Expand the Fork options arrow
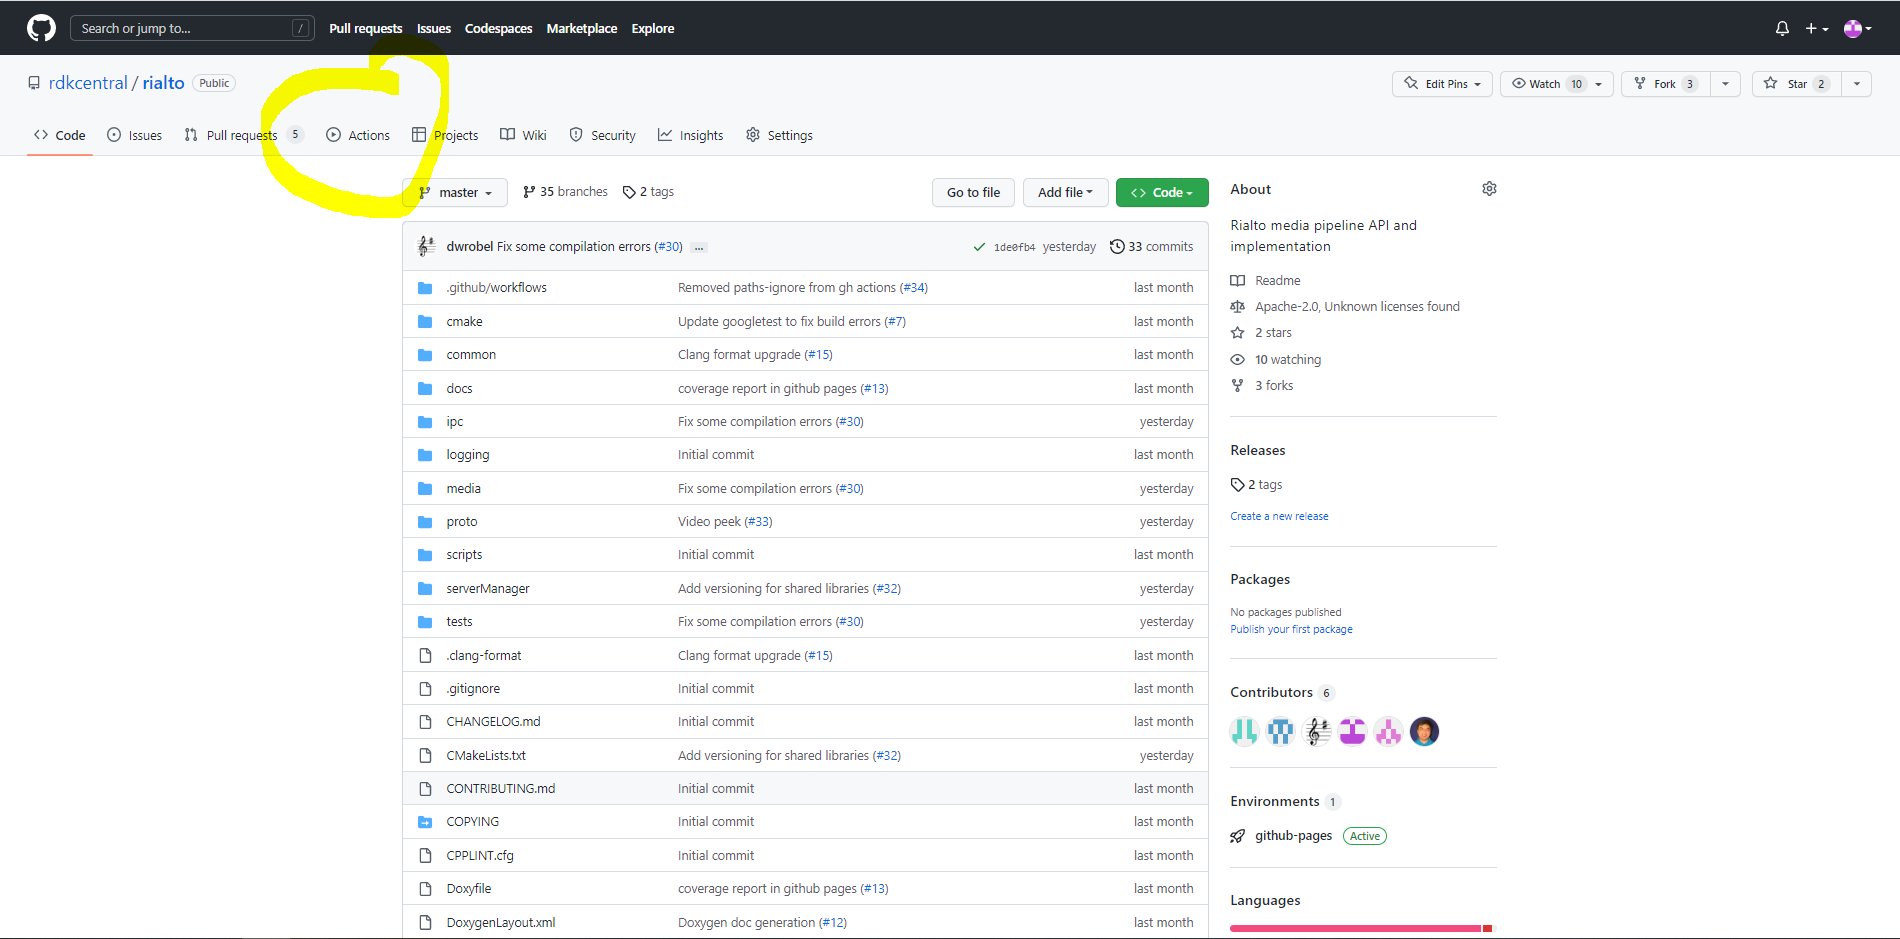The height and width of the screenshot is (939, 1900). tap(1725, 84)
